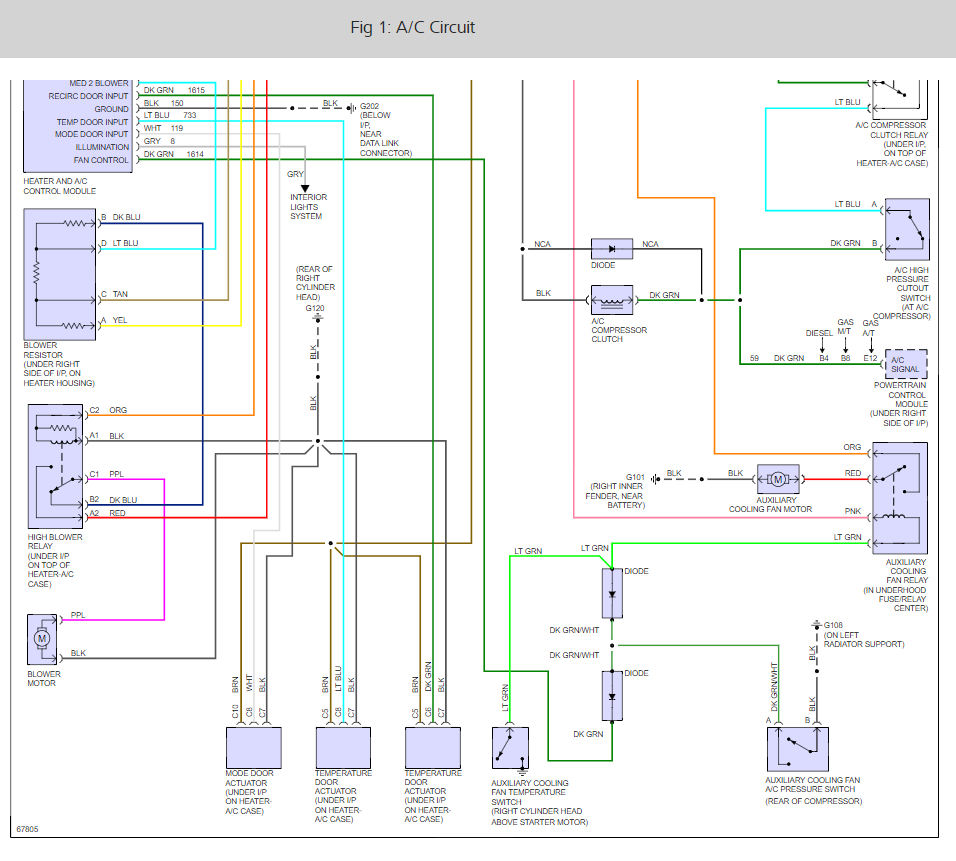956x861 pixels.
Task: Click the 'C1 PPL' relay terminal label
Action: 107,474
